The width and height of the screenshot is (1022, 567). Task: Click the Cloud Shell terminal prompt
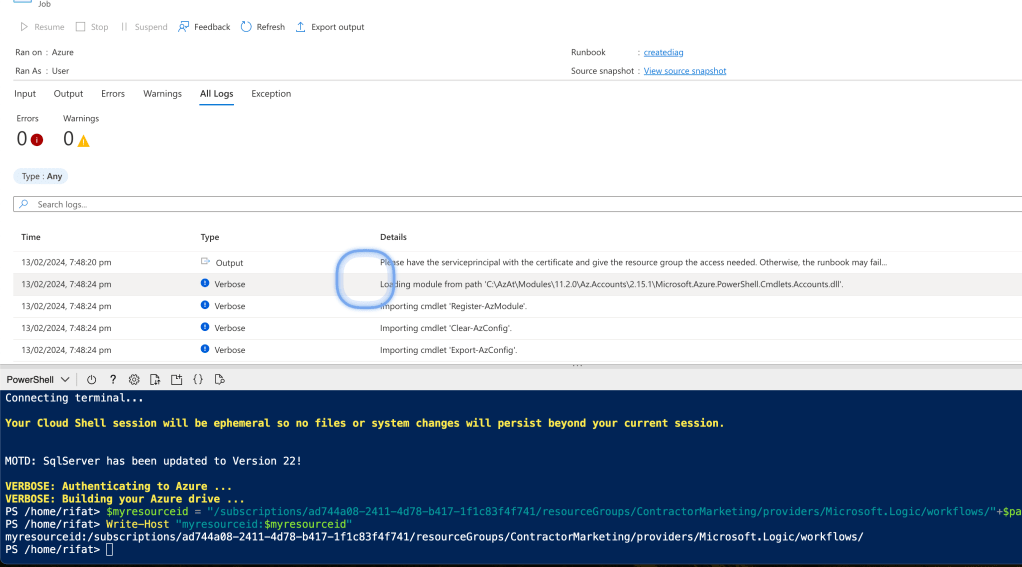click(x=109, y=549)
